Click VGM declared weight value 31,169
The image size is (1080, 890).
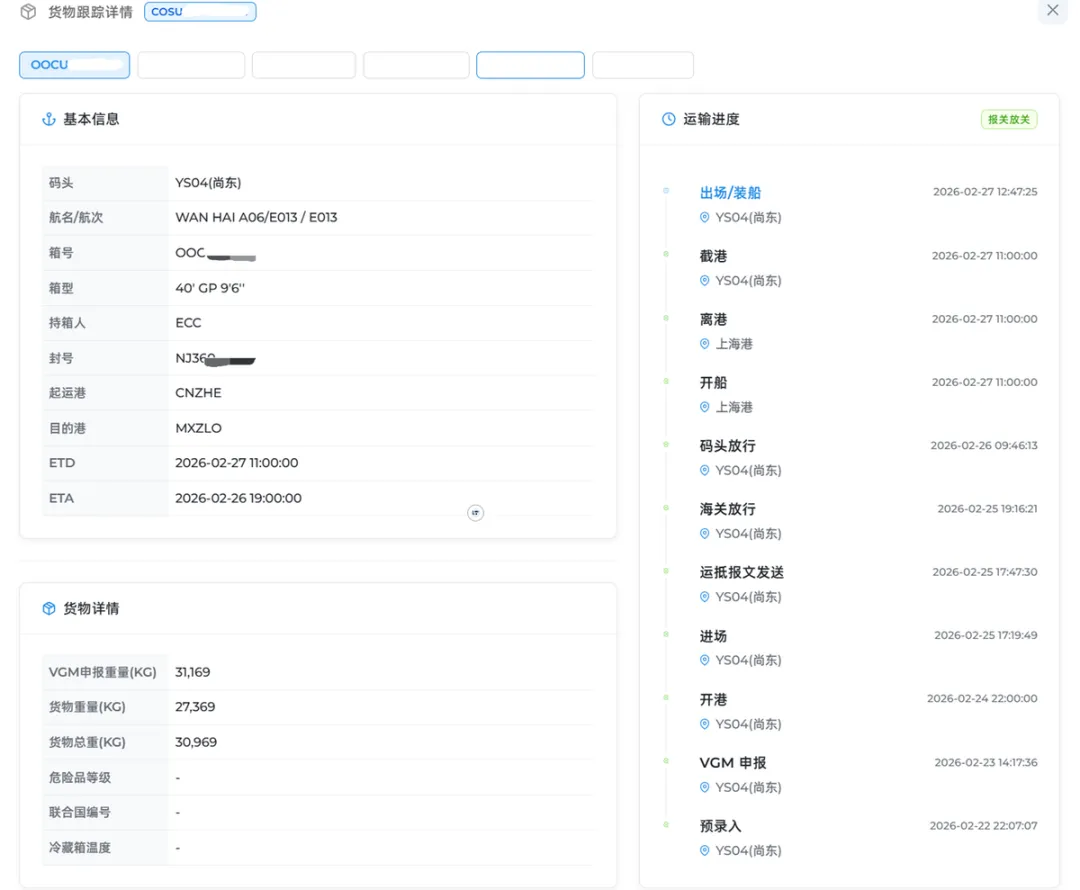coord(193,672)
